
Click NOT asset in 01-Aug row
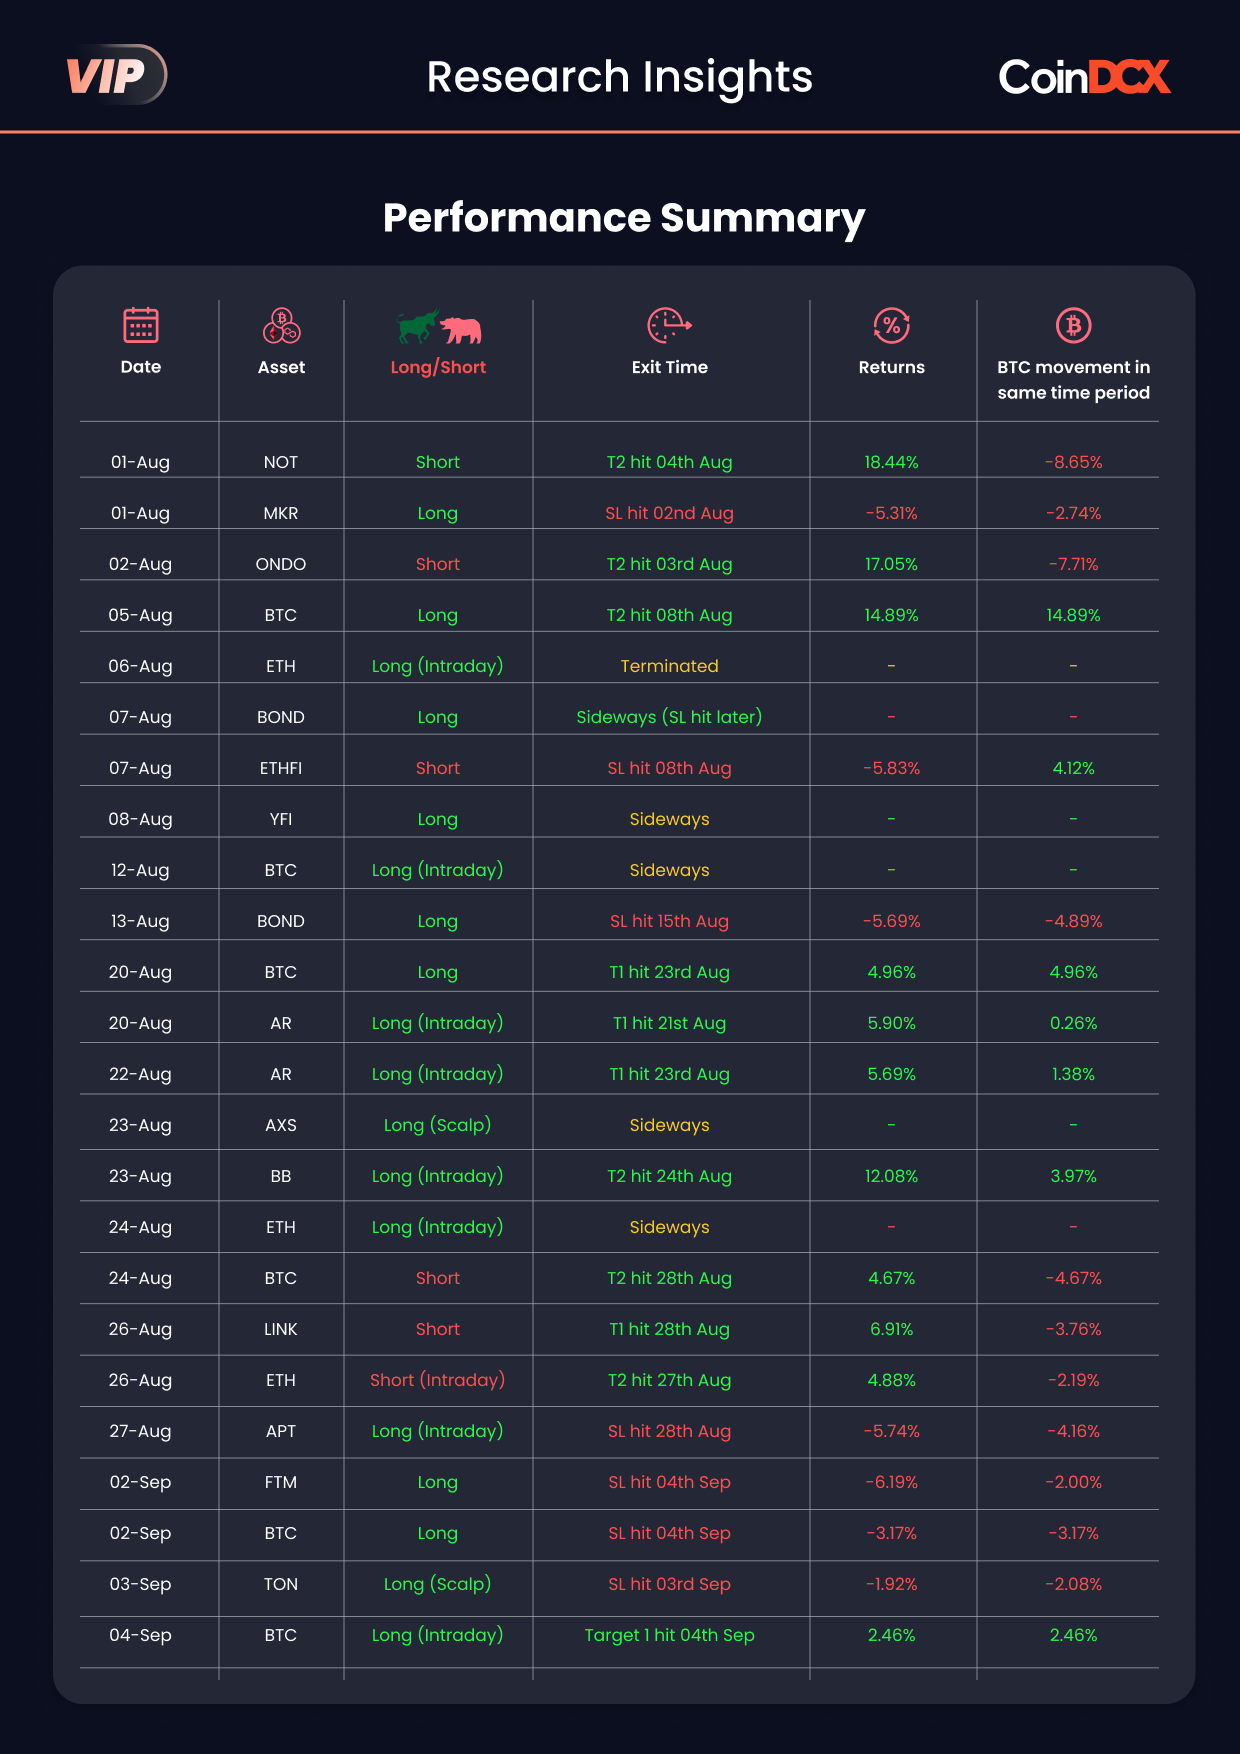click(x=281, y=462)
